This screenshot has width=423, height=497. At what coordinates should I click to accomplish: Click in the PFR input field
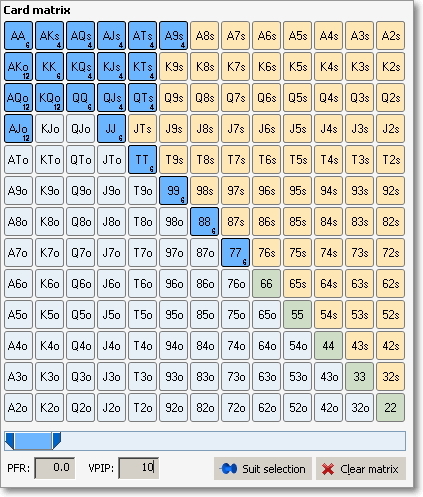click(54, 468)
